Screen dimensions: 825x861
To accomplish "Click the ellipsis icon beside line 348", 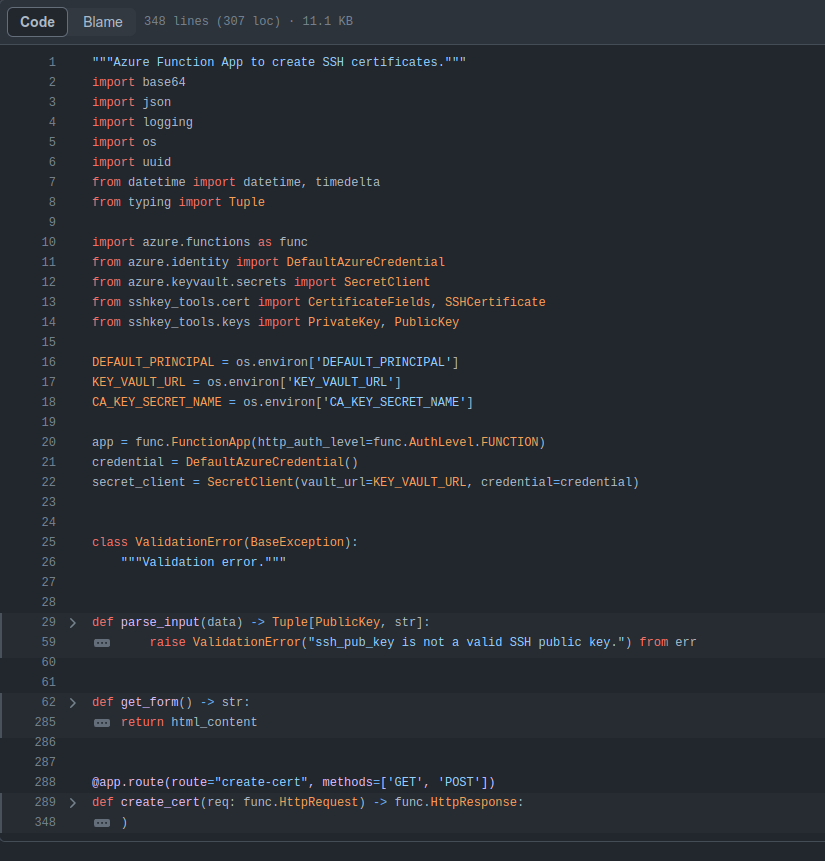I will point(102,823).
